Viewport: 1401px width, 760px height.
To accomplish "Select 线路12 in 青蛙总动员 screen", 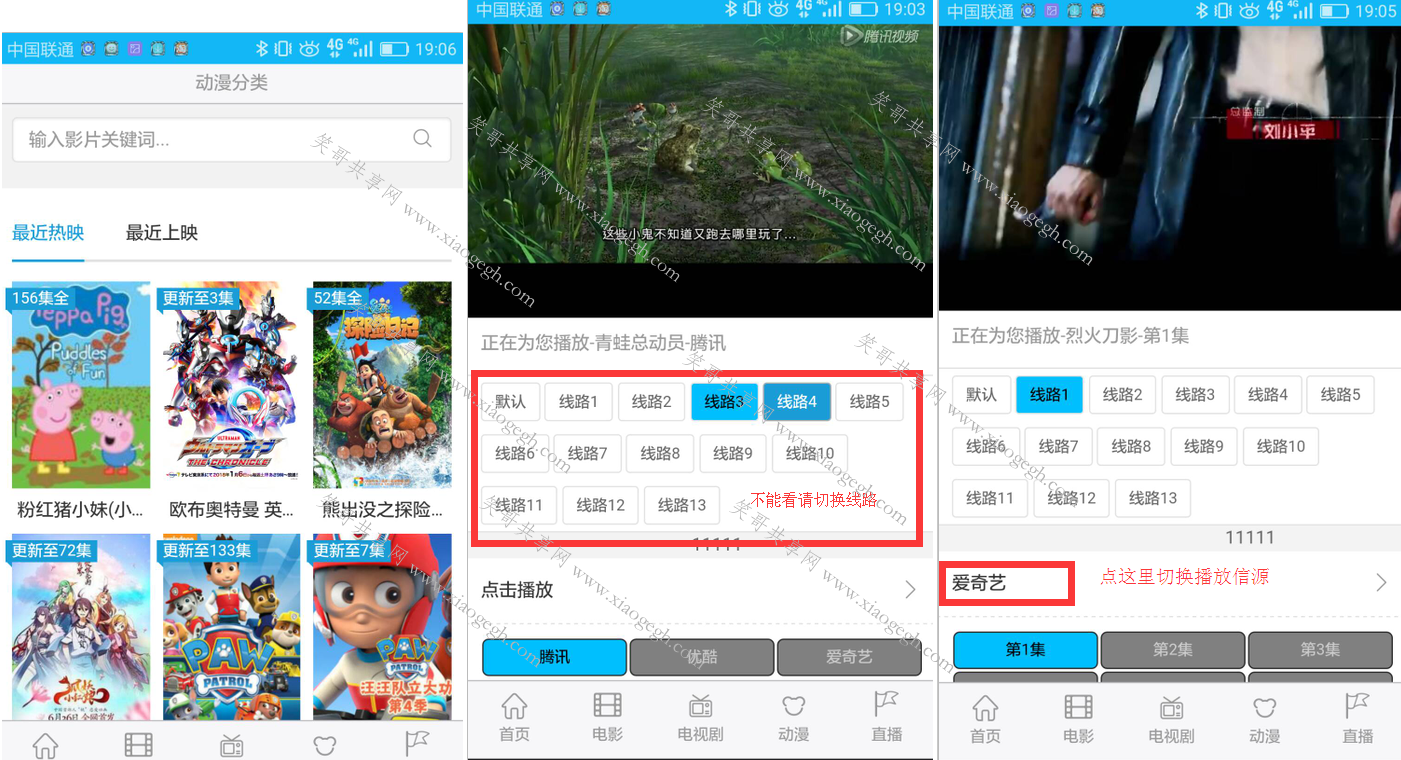I will click(x=601, y=506).
